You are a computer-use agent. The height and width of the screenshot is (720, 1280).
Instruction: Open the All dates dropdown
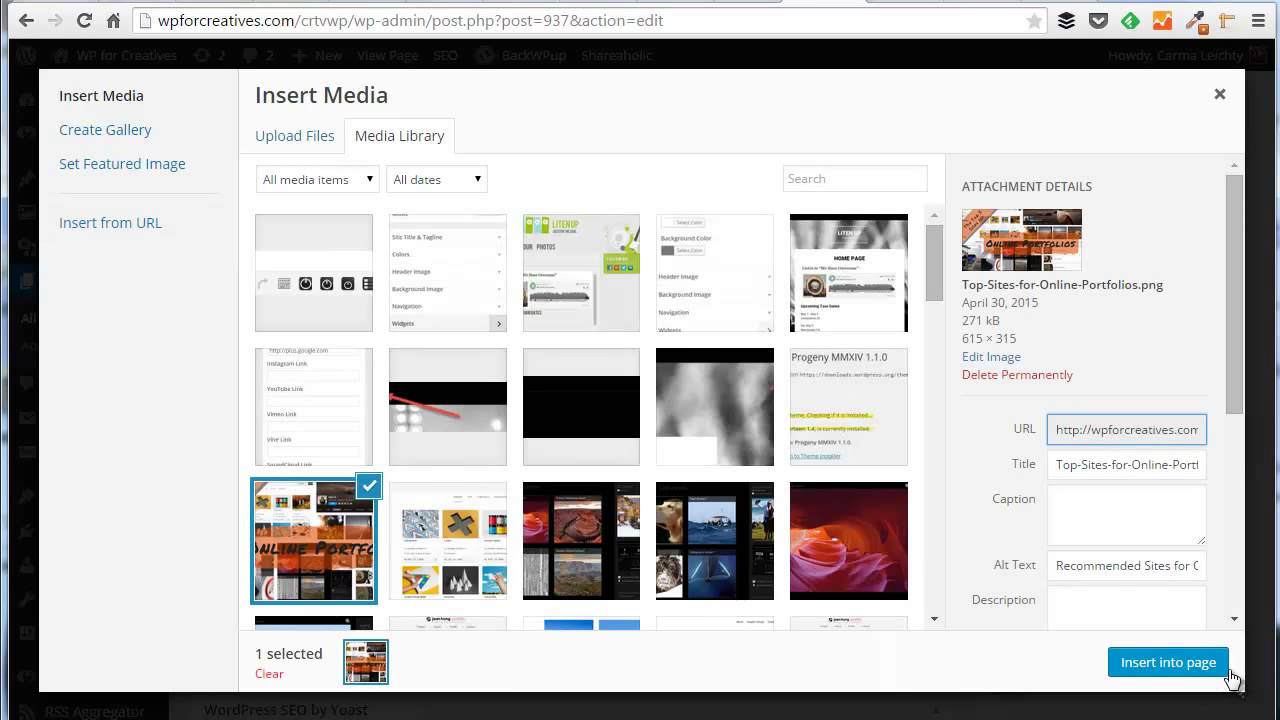point(437,179)
